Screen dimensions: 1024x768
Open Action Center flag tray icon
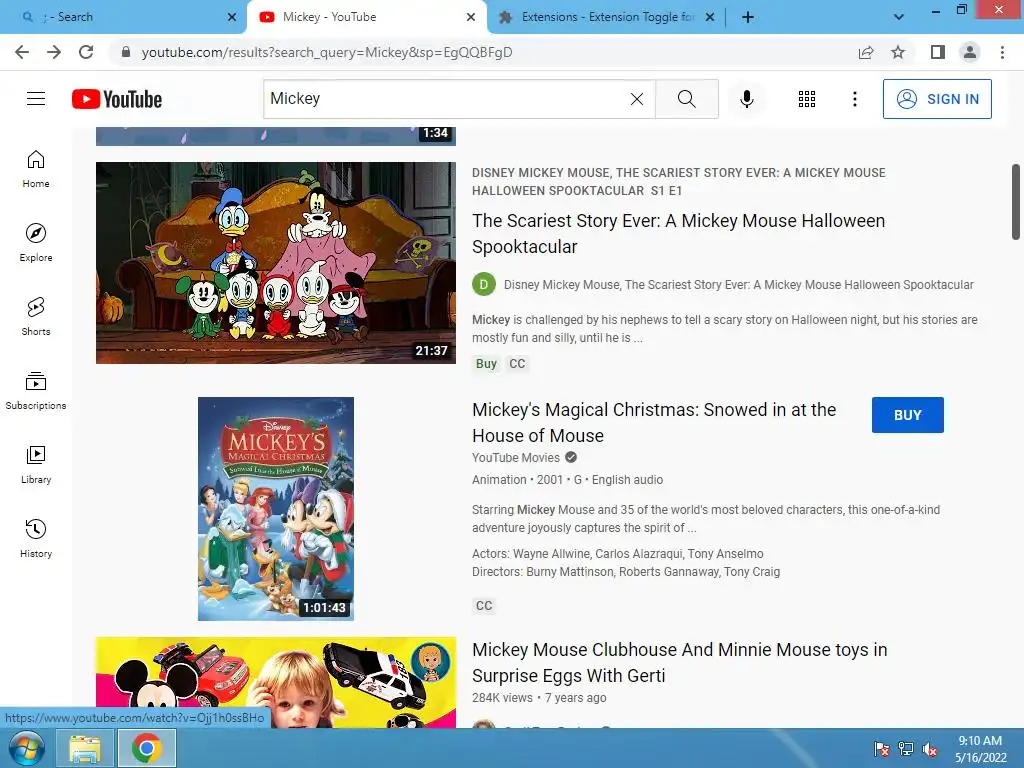tap(882, 749)
